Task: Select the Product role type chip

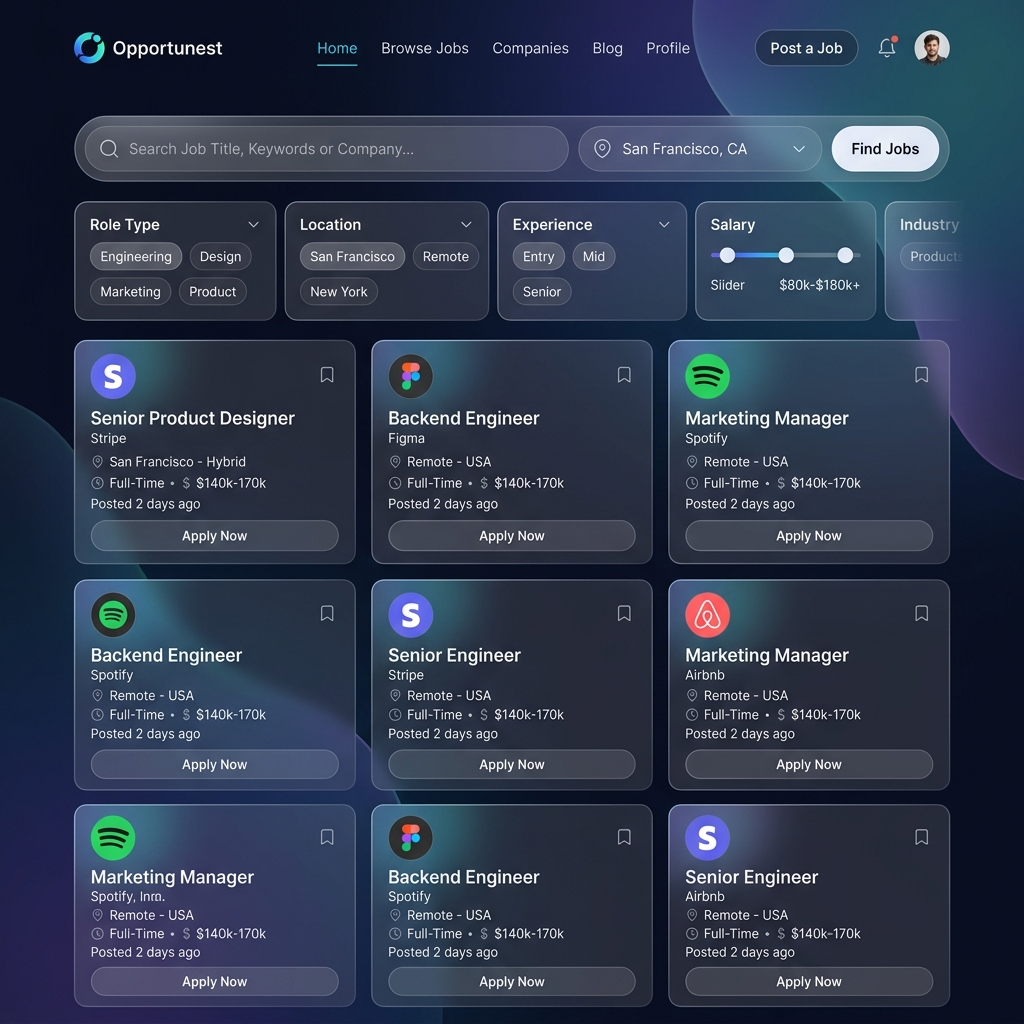Action: (212, 292)
